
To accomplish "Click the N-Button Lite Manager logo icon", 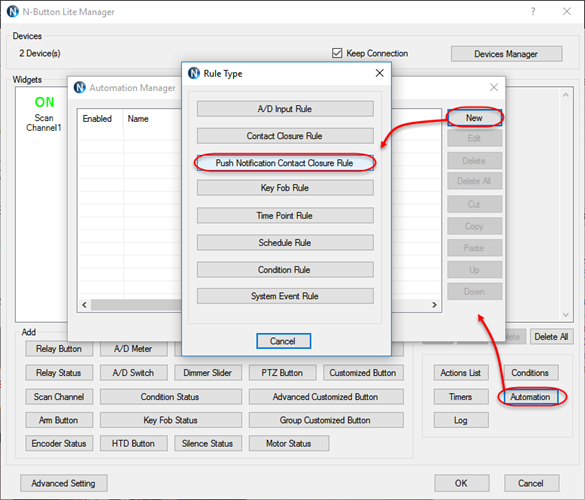I will point(13,12).
